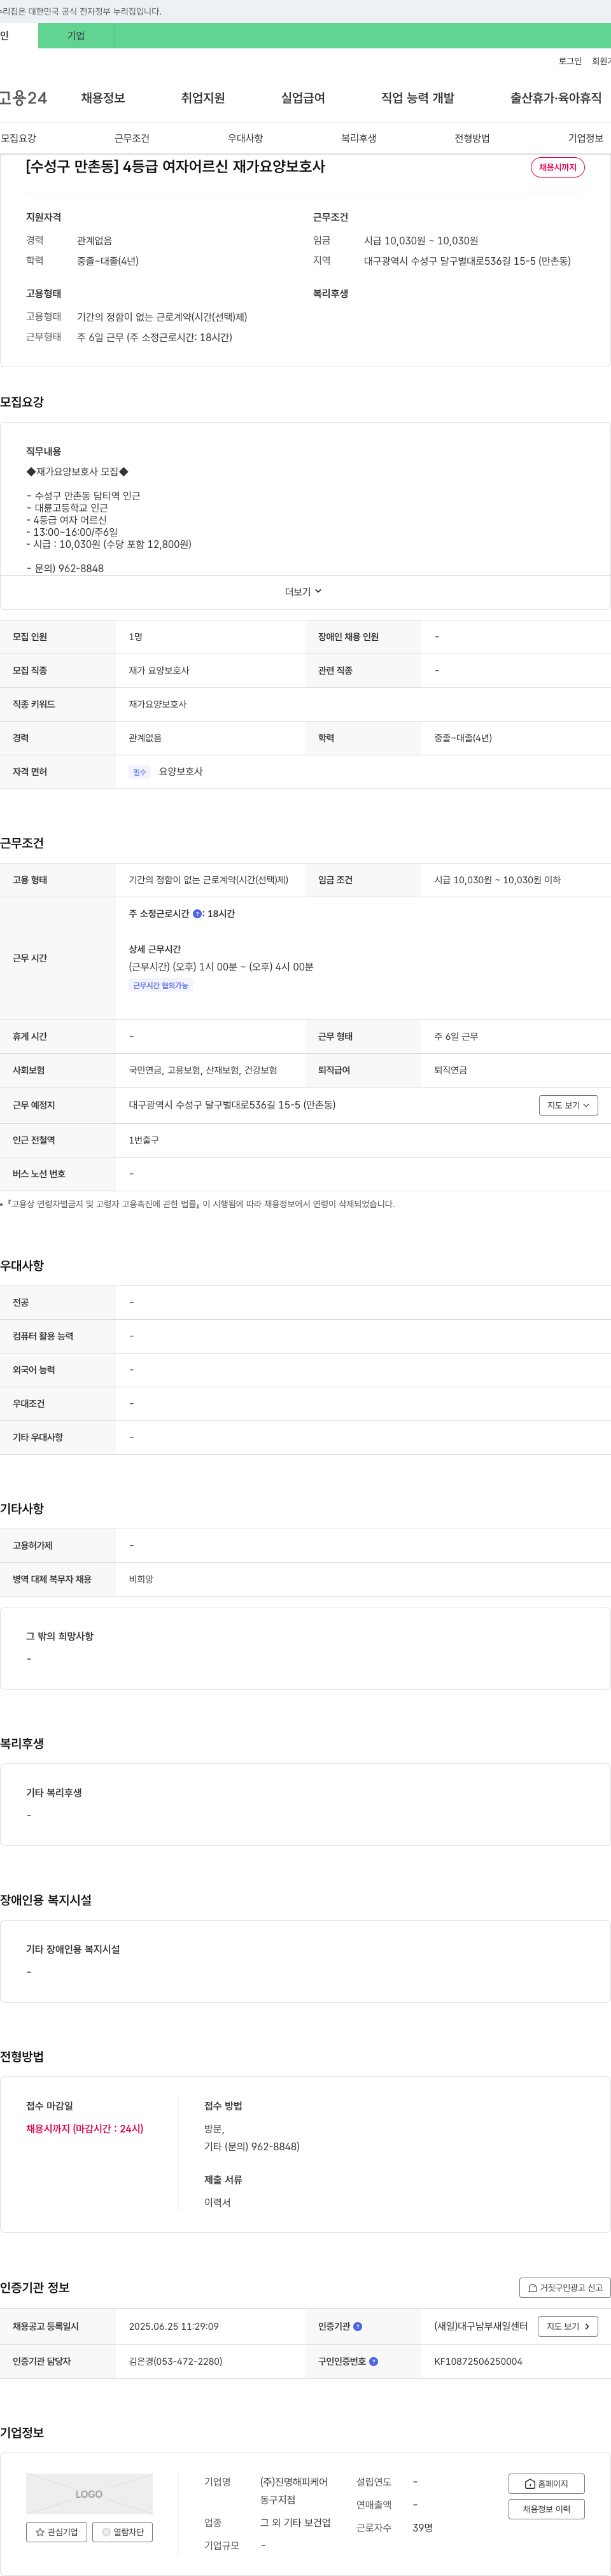Image resolution: width=611 pixels, height=2576 pixels.
Task: Expand 지도 보기 for 근무 예정지
Action: tap(568, 1105)
